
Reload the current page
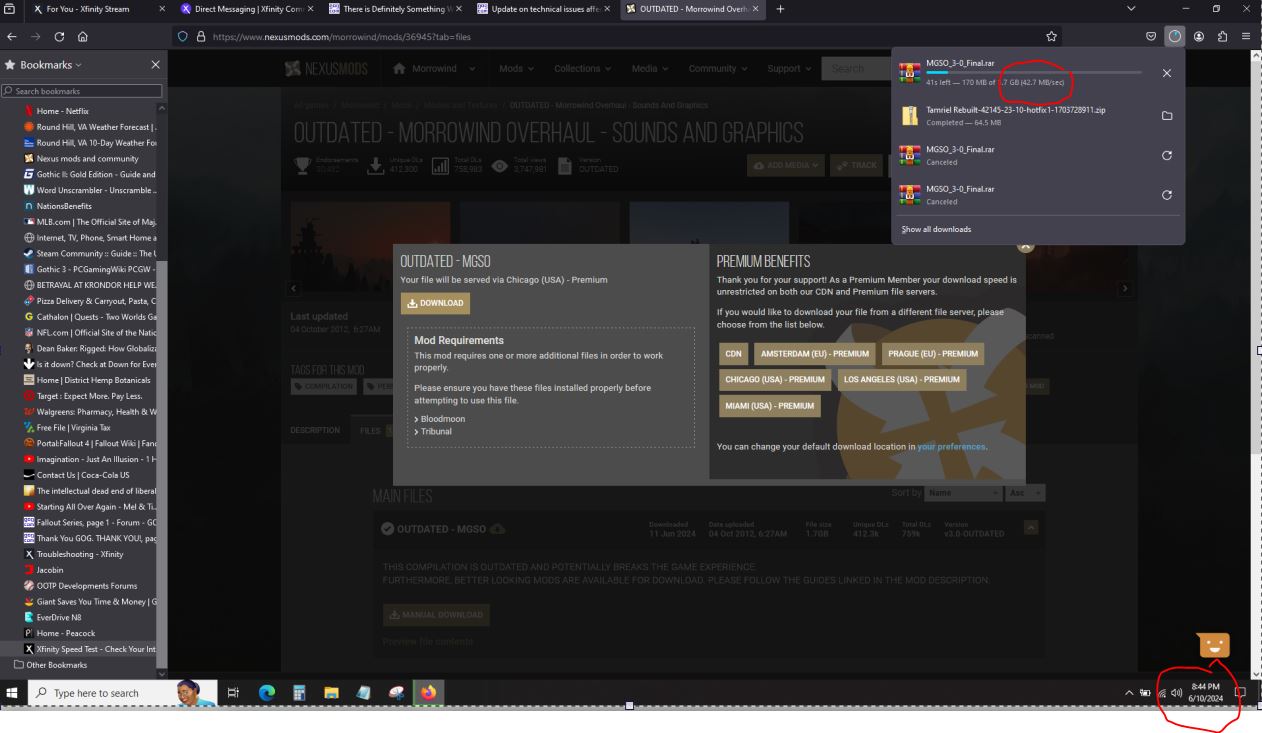click(x=61, y=37)
